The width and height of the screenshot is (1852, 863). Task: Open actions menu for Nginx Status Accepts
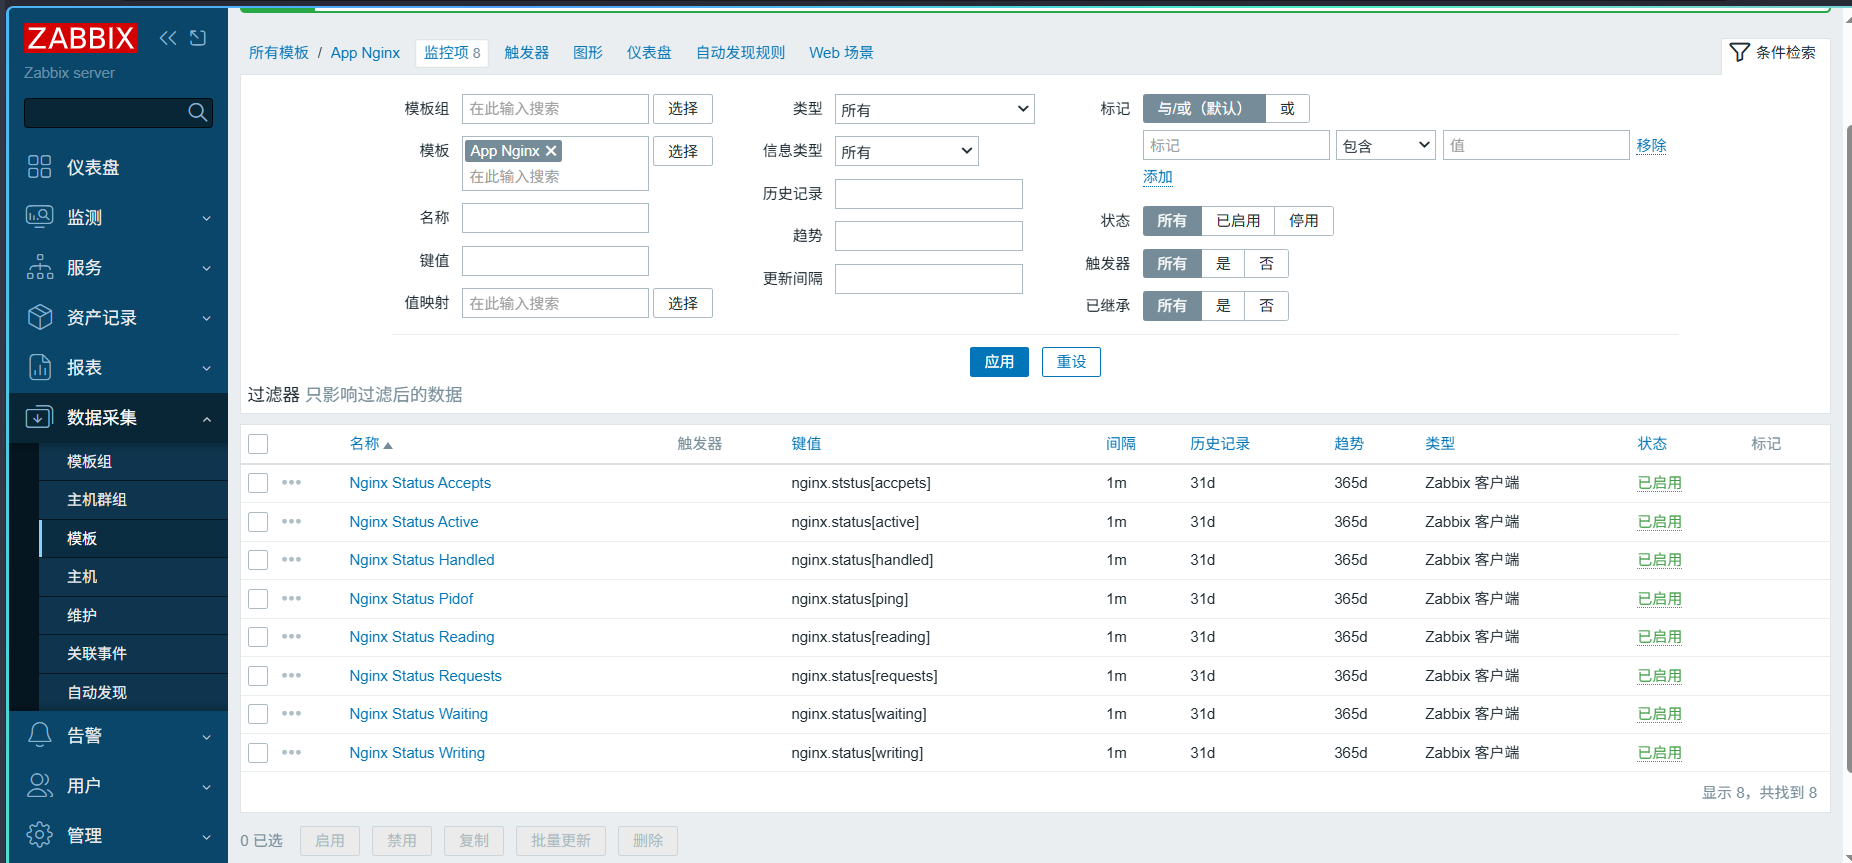click(291, 482)
